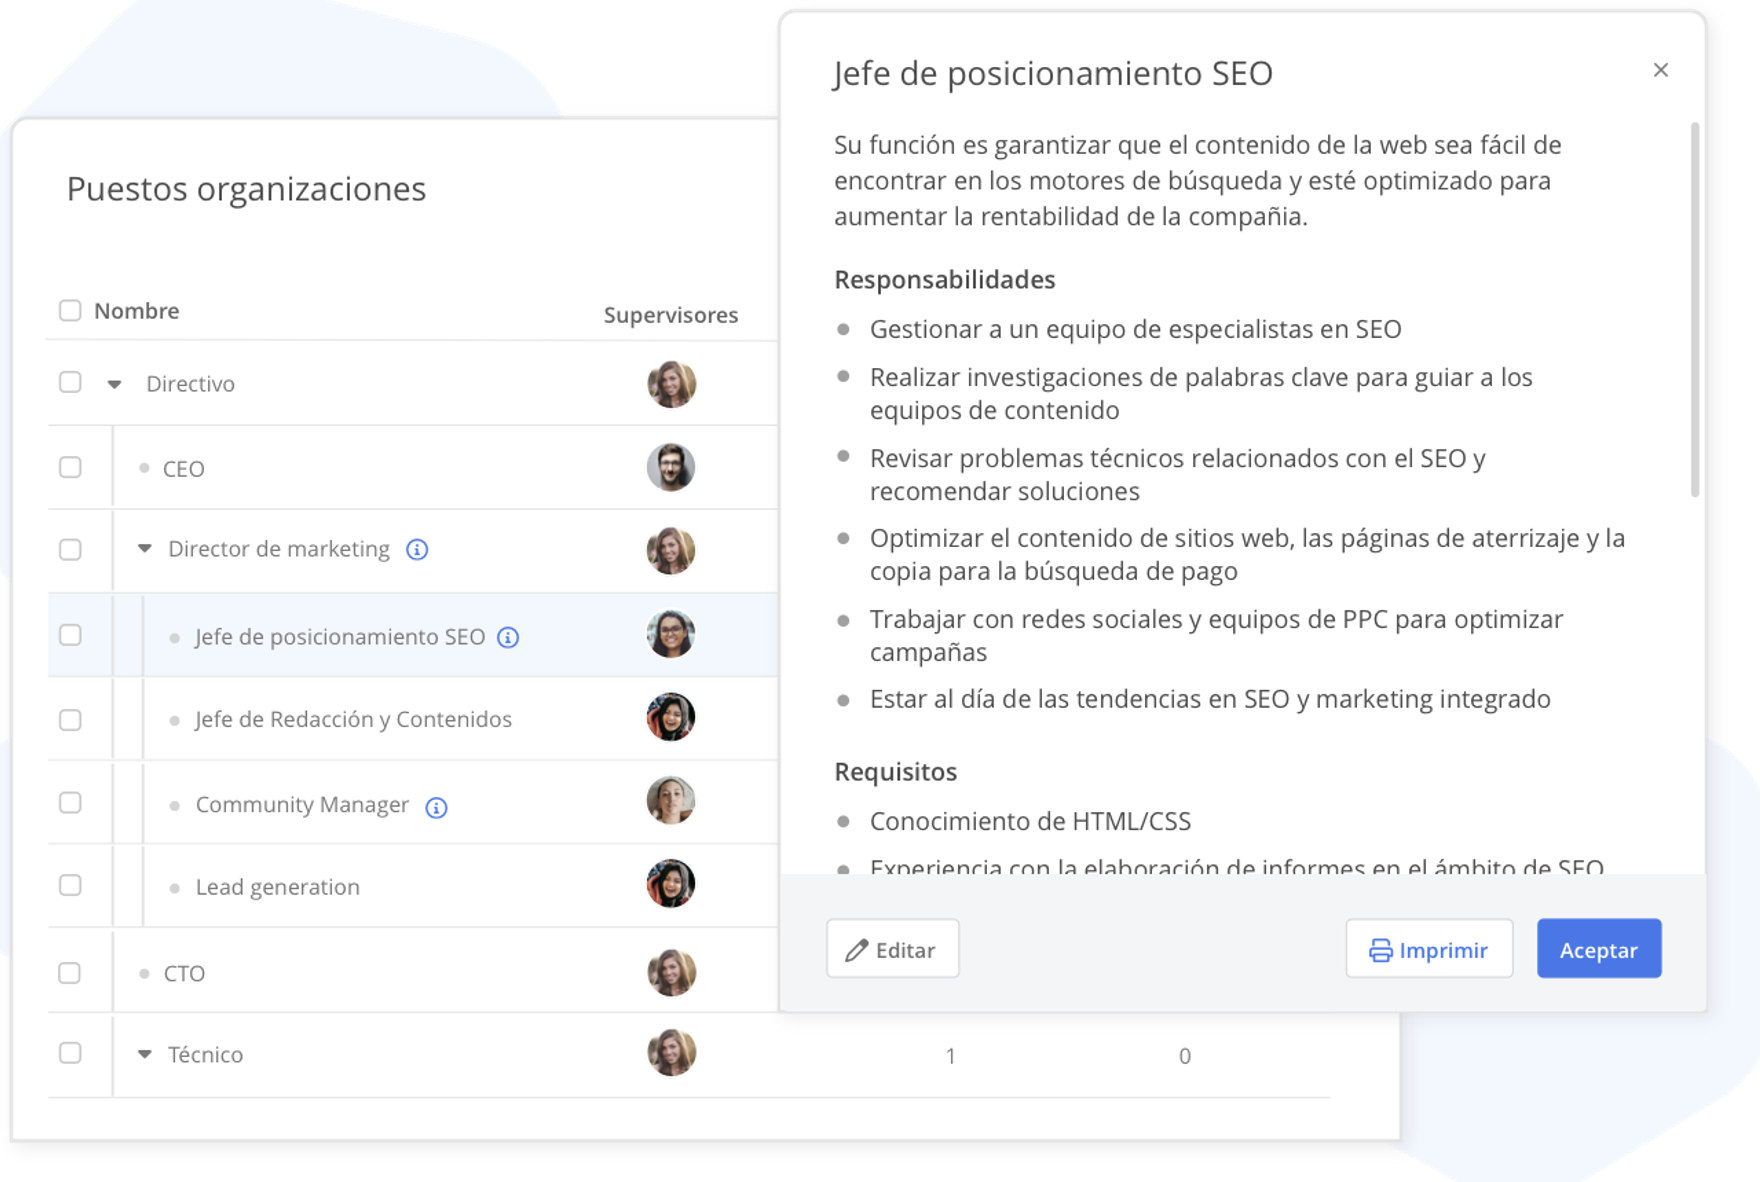Collapse the Técnico group arrow
The image size is (1760, 1182).
pyautogui.click(x=145, y=1054)
